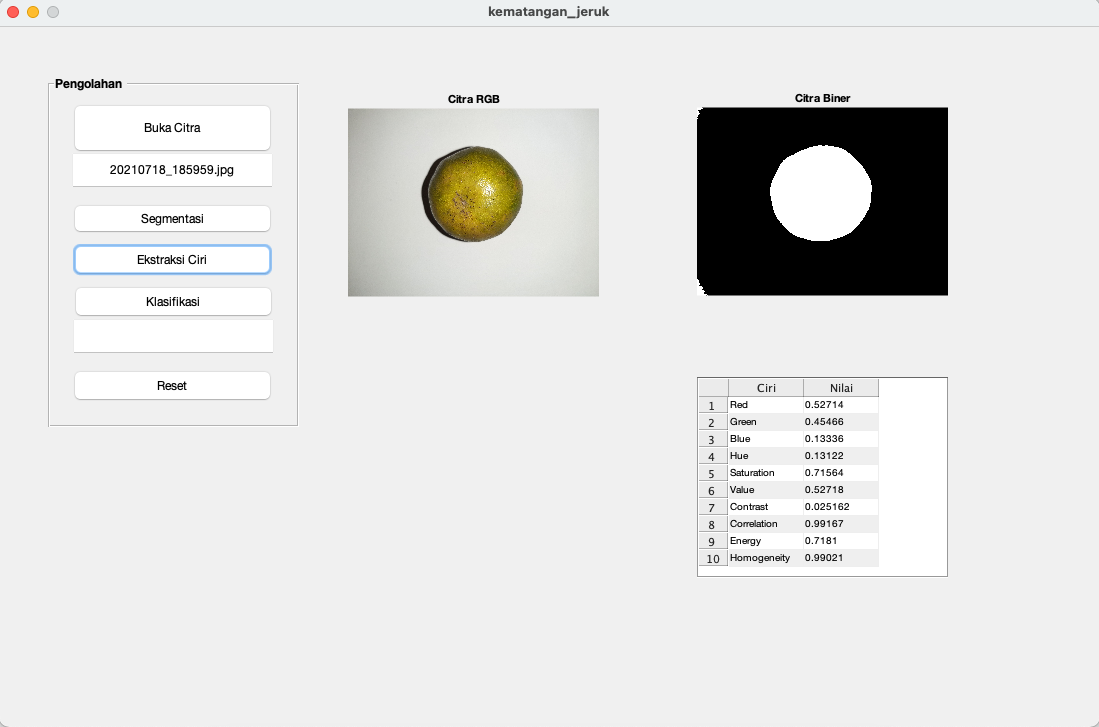
Task: Click the value 0.45466 cell
Action: tap(841, 422)
